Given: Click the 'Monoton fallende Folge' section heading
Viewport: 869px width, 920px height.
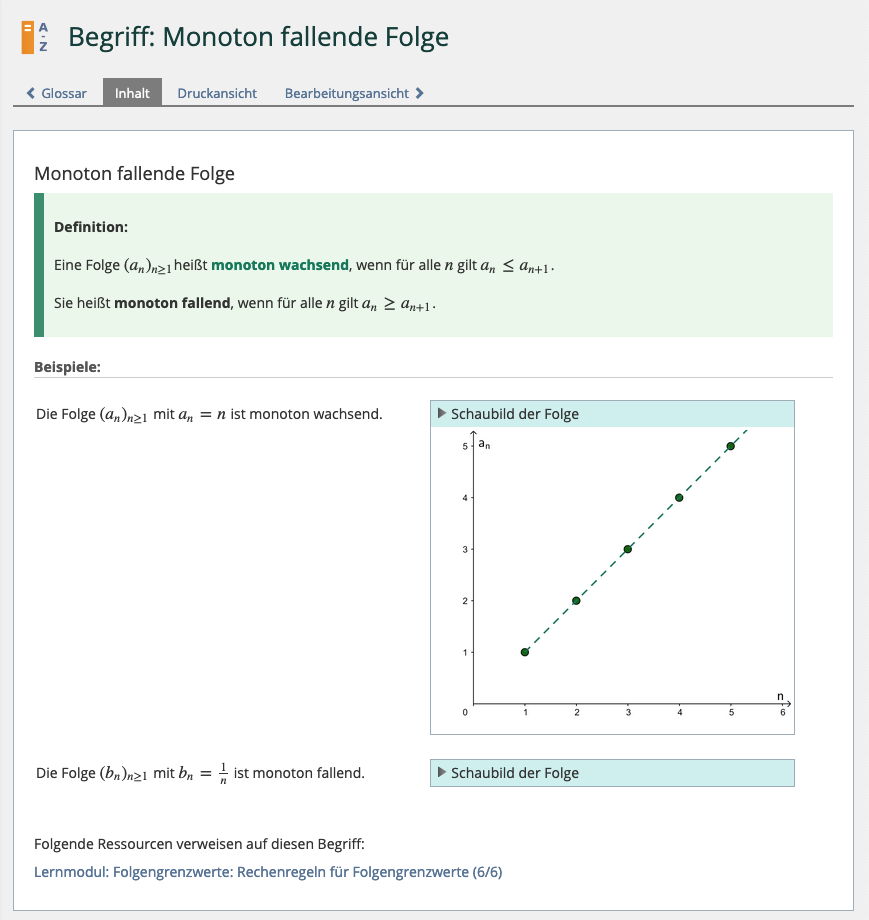Looking at the screenshot, I should click(134, 174).
